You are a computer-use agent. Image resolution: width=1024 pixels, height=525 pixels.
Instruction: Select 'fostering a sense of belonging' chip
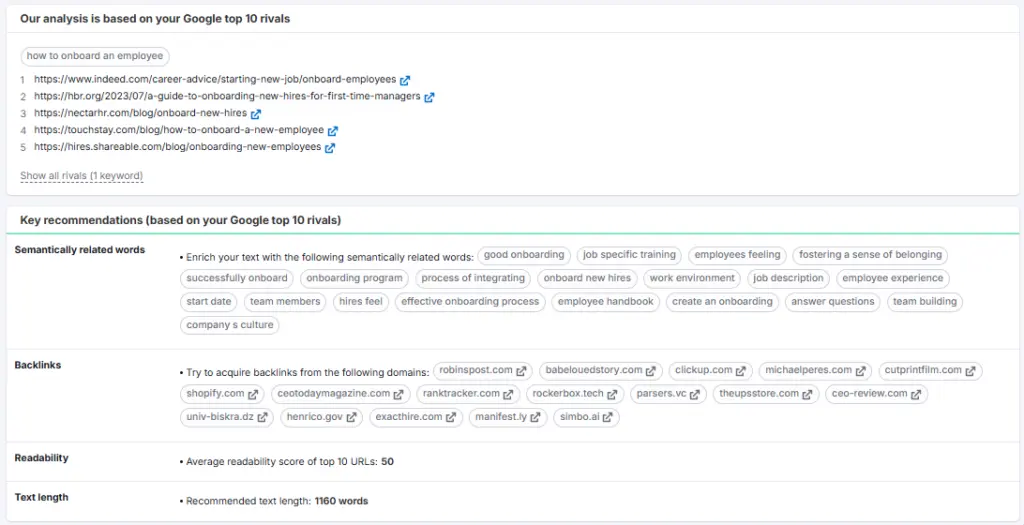(x=870, y=255)
